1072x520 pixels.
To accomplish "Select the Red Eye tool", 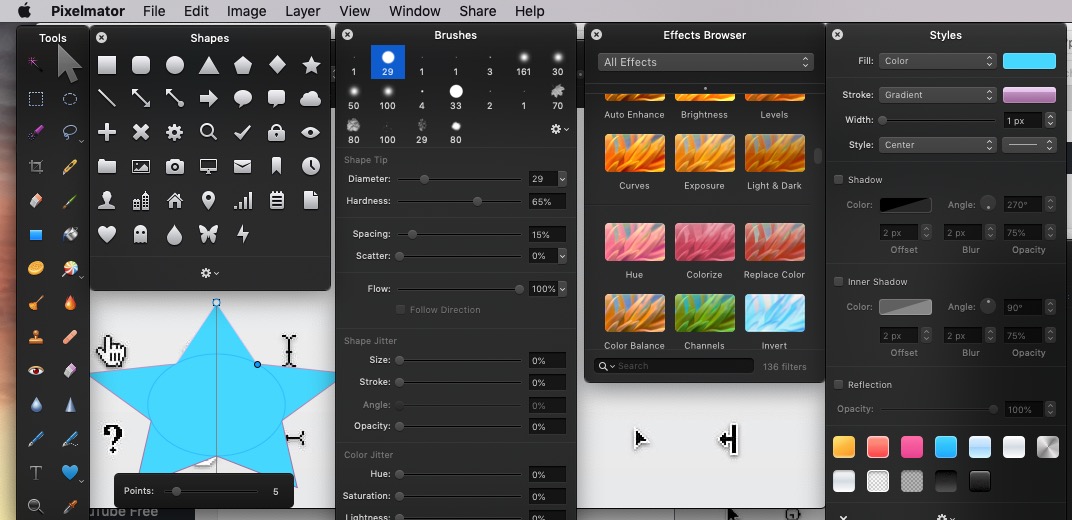I will pos(36,370).
